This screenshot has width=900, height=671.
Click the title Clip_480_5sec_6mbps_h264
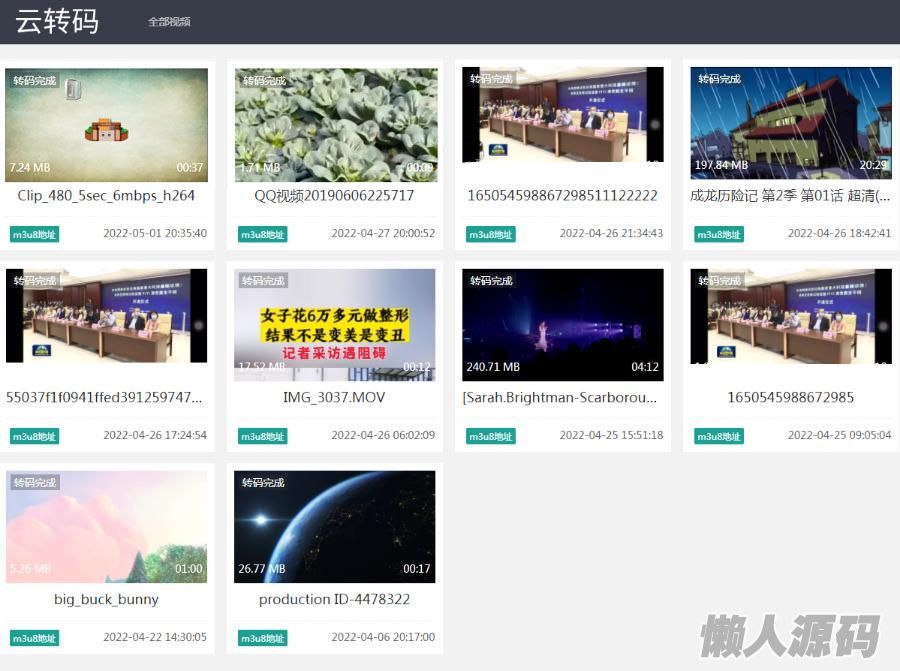pyautogui.click(x=106, y=196)
